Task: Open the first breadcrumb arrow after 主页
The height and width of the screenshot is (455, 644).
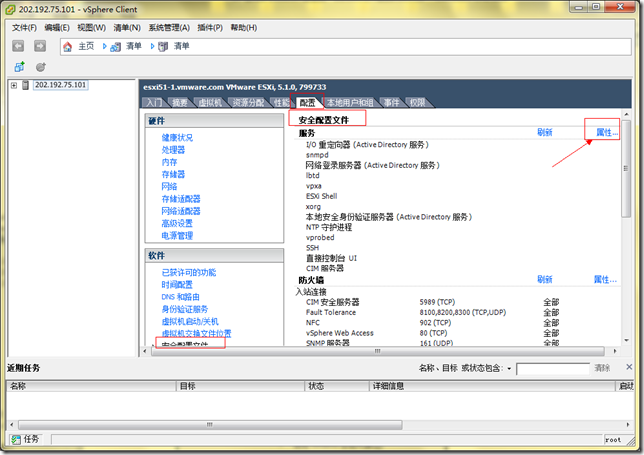Action: (x=104, y=46)
